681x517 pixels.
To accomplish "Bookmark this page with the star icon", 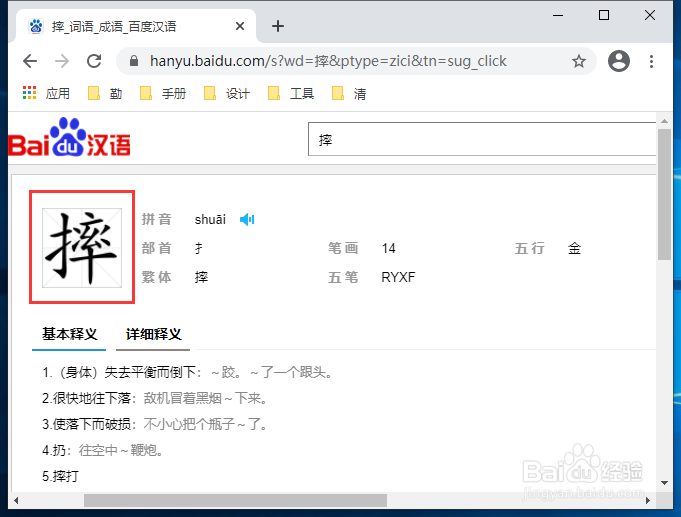I will (x=579, y=61).
